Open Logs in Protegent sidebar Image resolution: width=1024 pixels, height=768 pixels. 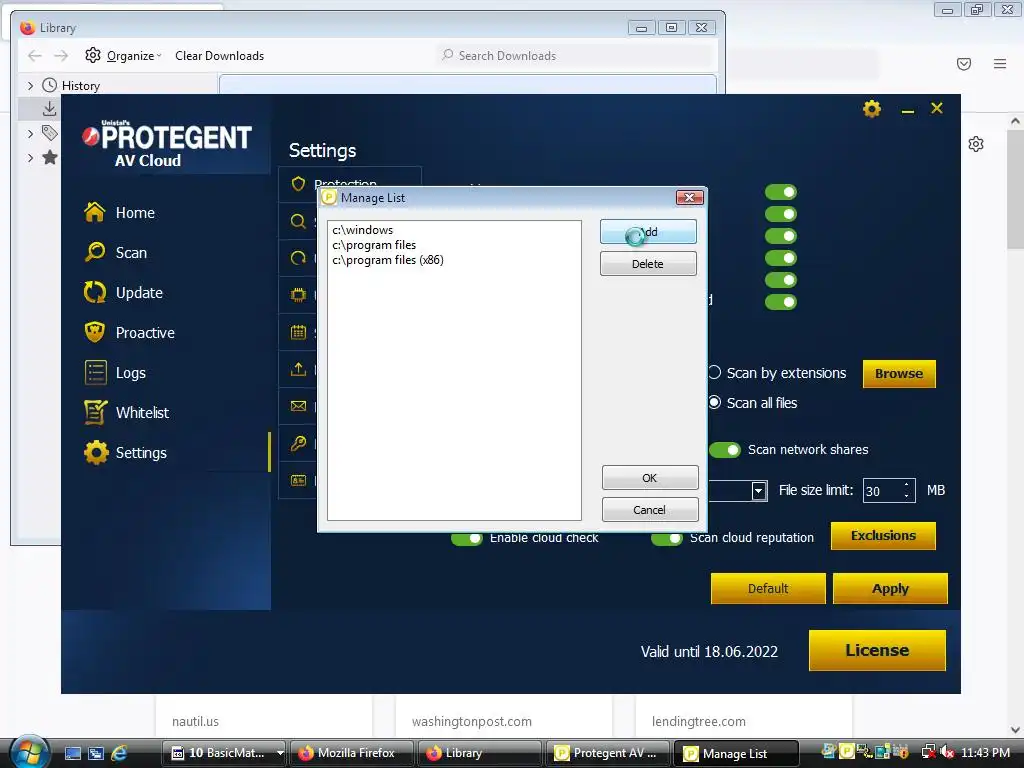(130, 373)
